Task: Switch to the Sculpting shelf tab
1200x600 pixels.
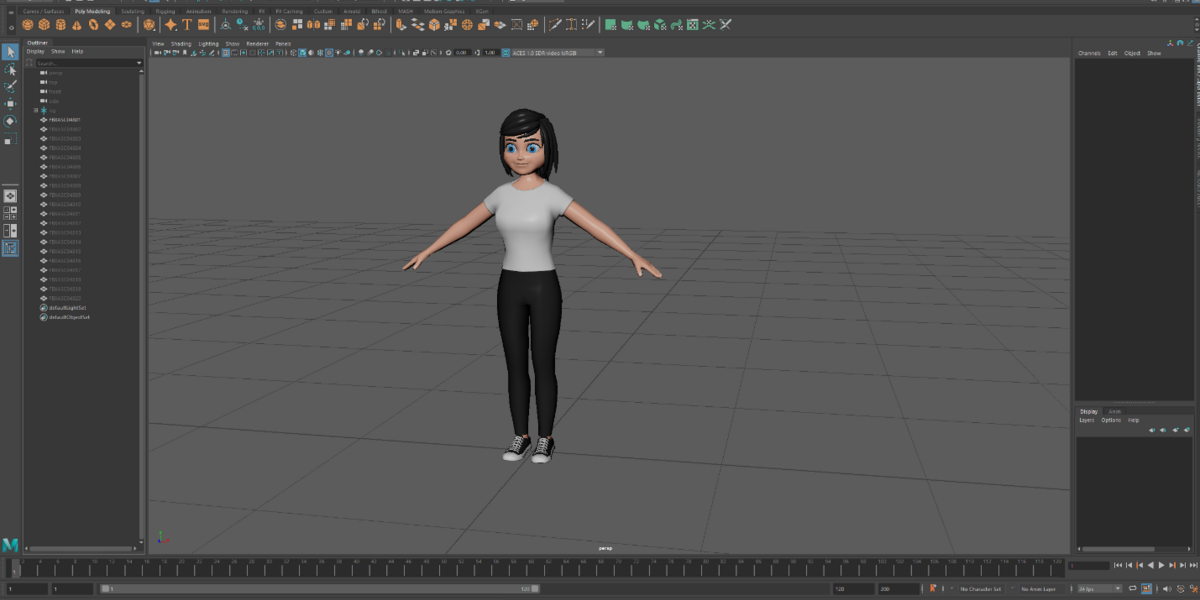Action: [x=132, y=11]
